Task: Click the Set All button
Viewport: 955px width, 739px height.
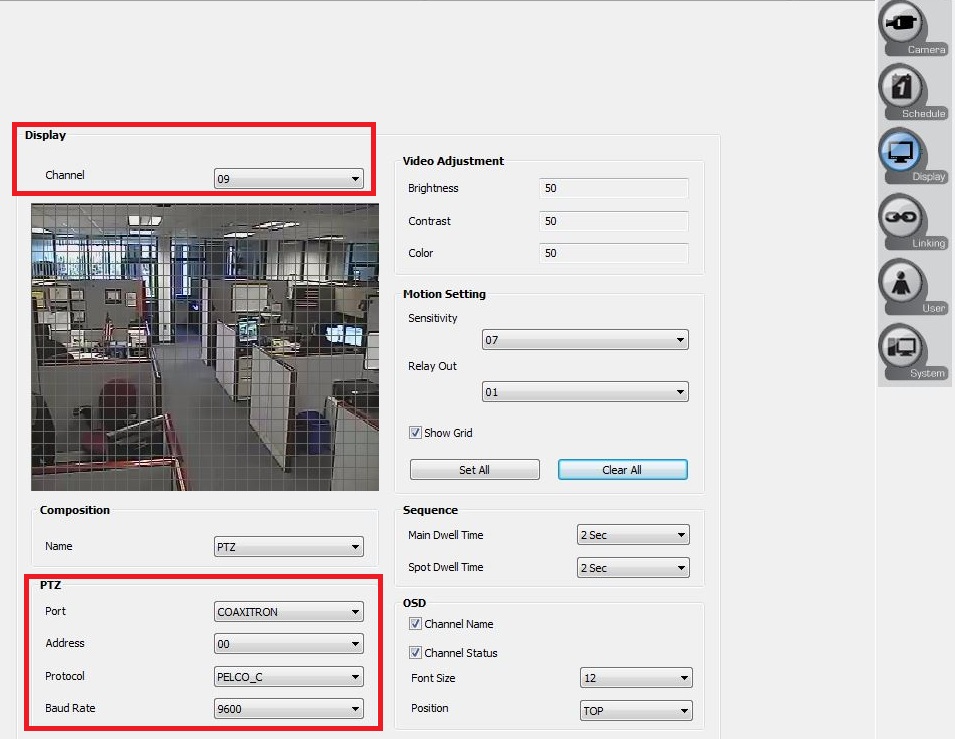Action: pyautogui.click(x=474, y=469)
